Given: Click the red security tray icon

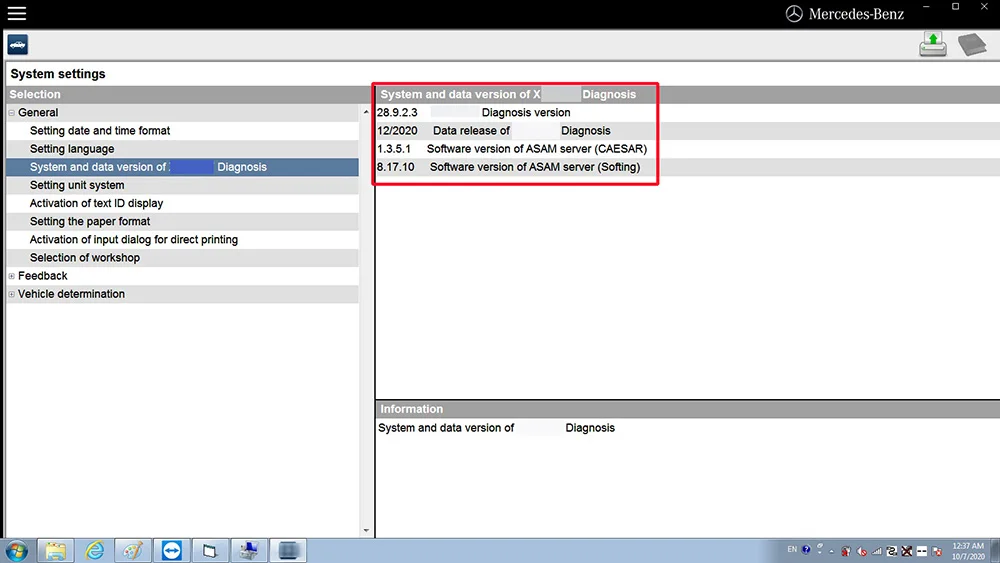Looking at the screenshot, I should [846, 552].
